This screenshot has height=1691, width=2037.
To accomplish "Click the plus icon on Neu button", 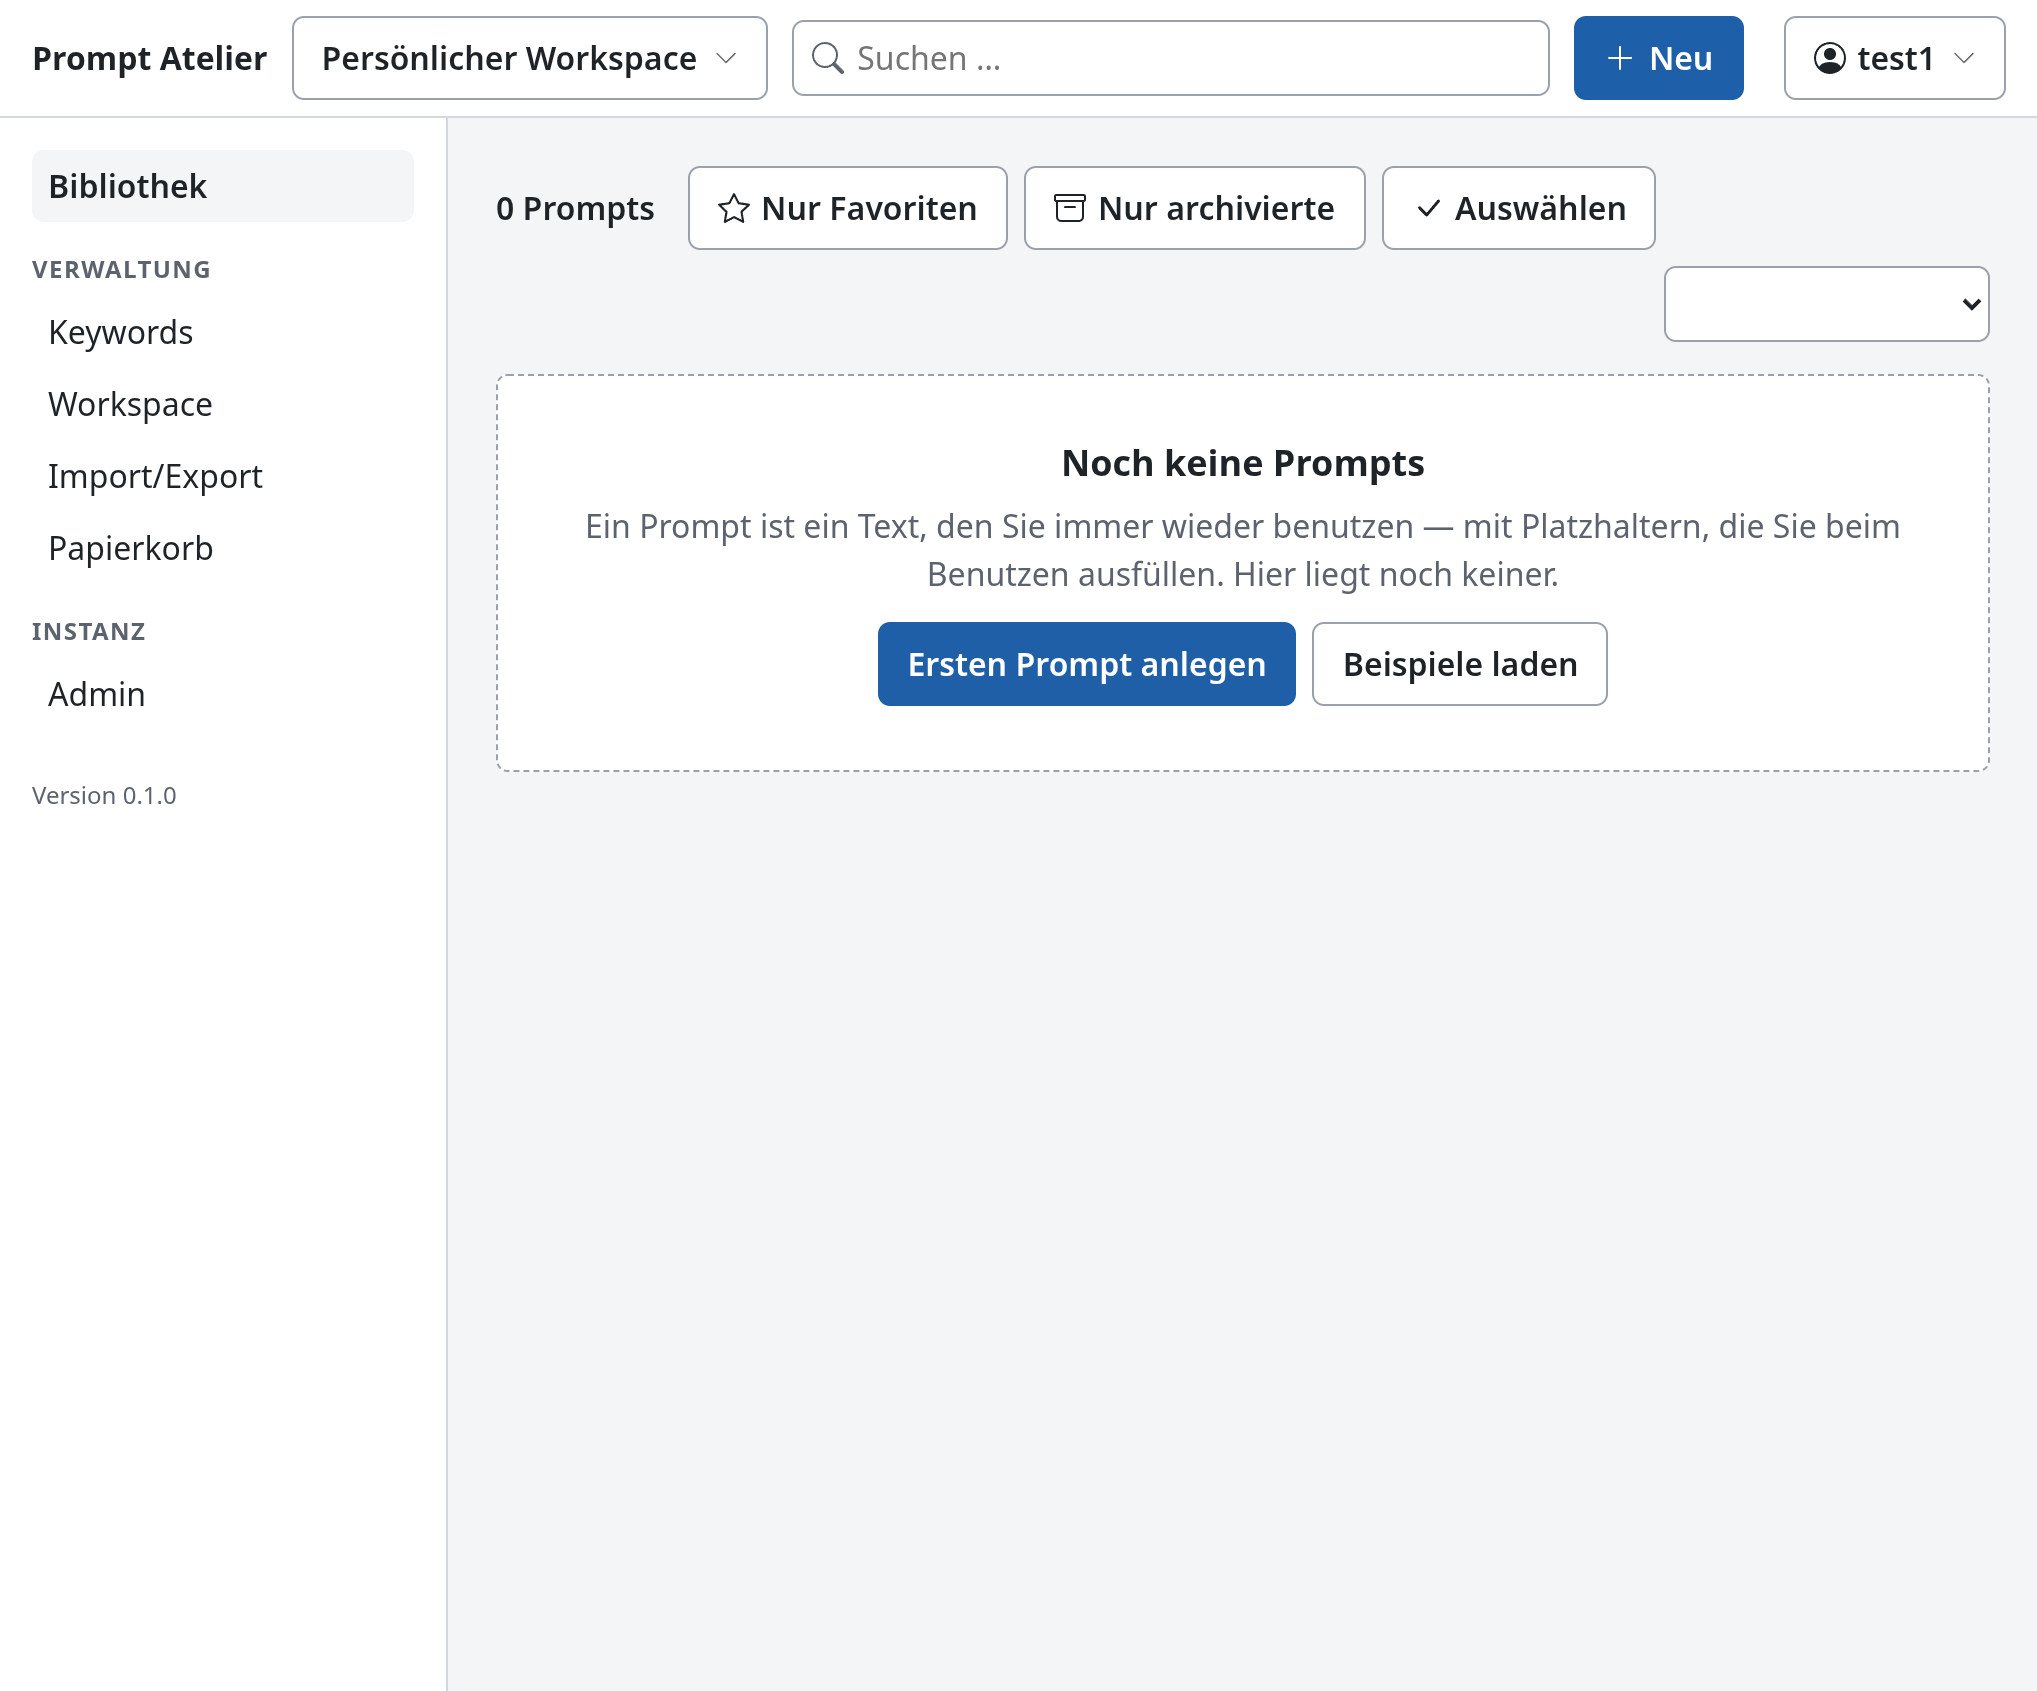I will tap(1619, 58).
